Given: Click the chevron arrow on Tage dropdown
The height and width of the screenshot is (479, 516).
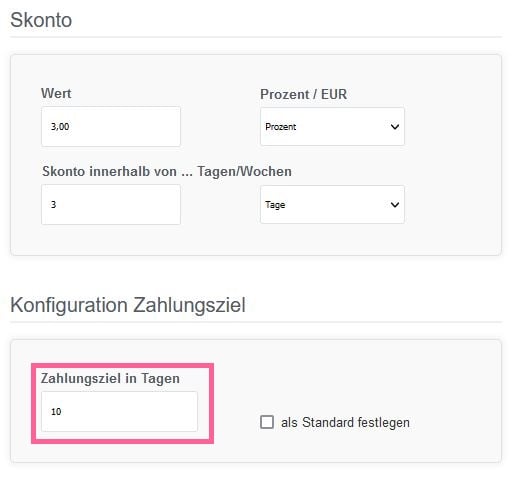Looking at the screenshot, I should [395, 205].
